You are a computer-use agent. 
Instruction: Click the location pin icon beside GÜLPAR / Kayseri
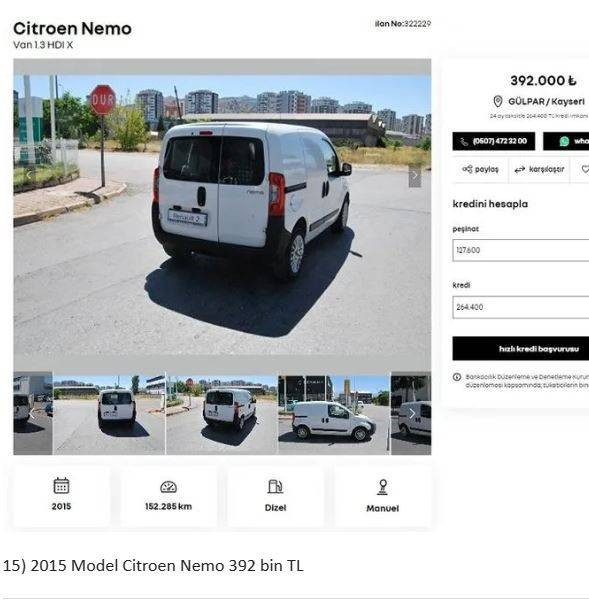[498, 101]
